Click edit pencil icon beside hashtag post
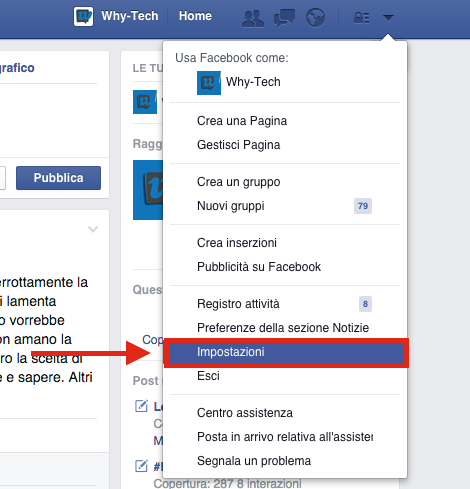470x489 pixels. tap(141, 466)
